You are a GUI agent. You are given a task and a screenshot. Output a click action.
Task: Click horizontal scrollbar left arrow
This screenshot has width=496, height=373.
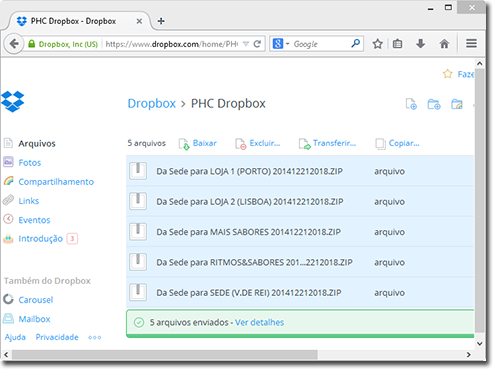(6, 354)
